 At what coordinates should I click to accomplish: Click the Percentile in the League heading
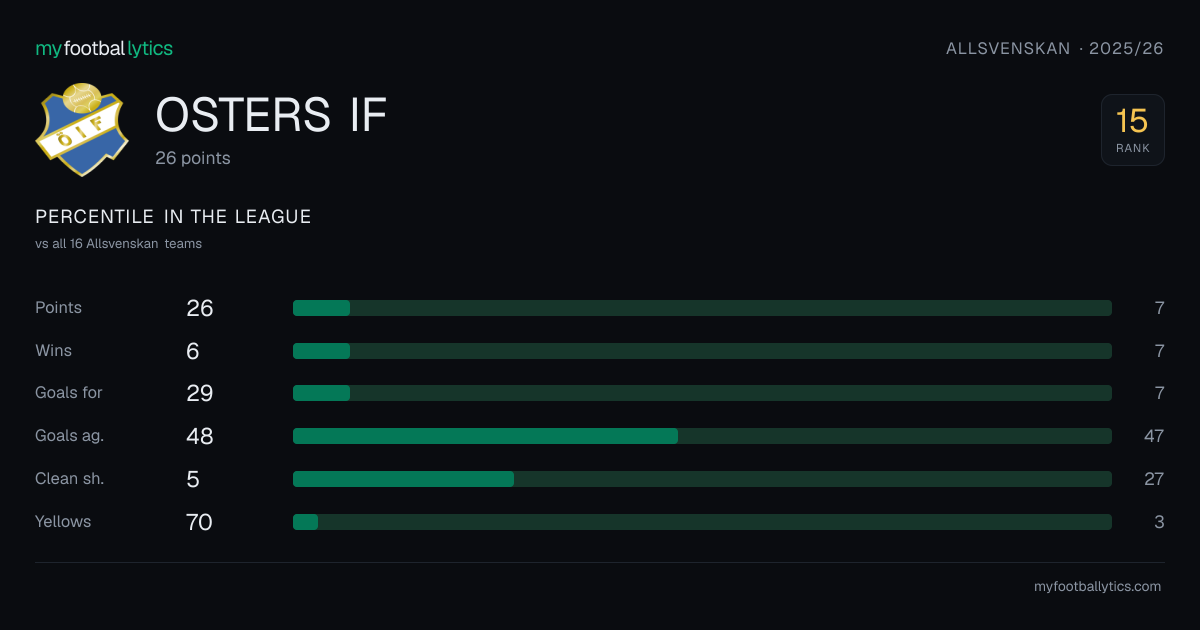(x=173, y=217)
